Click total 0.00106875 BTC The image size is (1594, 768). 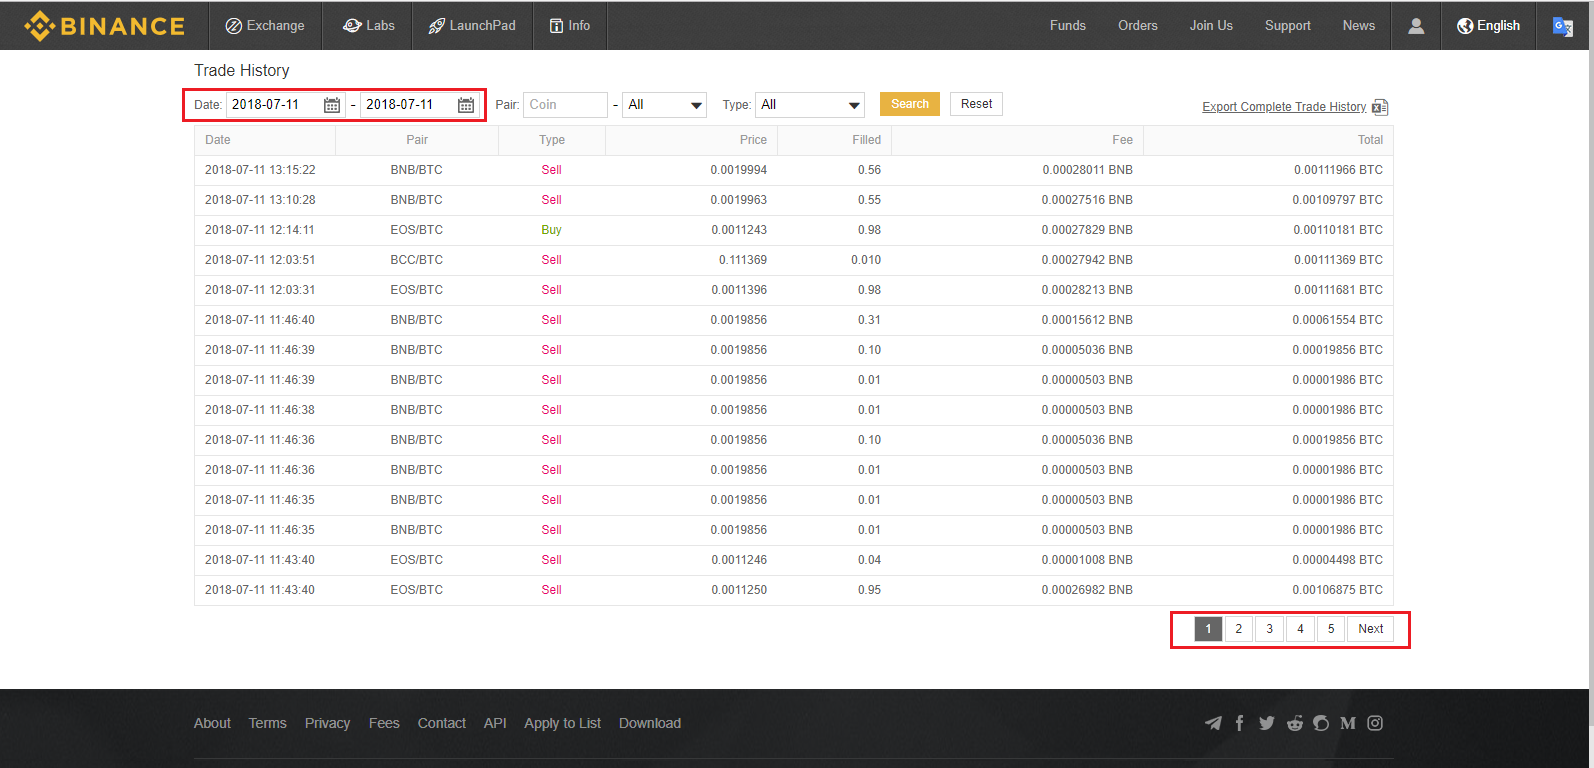click(x=1338, y=590)
